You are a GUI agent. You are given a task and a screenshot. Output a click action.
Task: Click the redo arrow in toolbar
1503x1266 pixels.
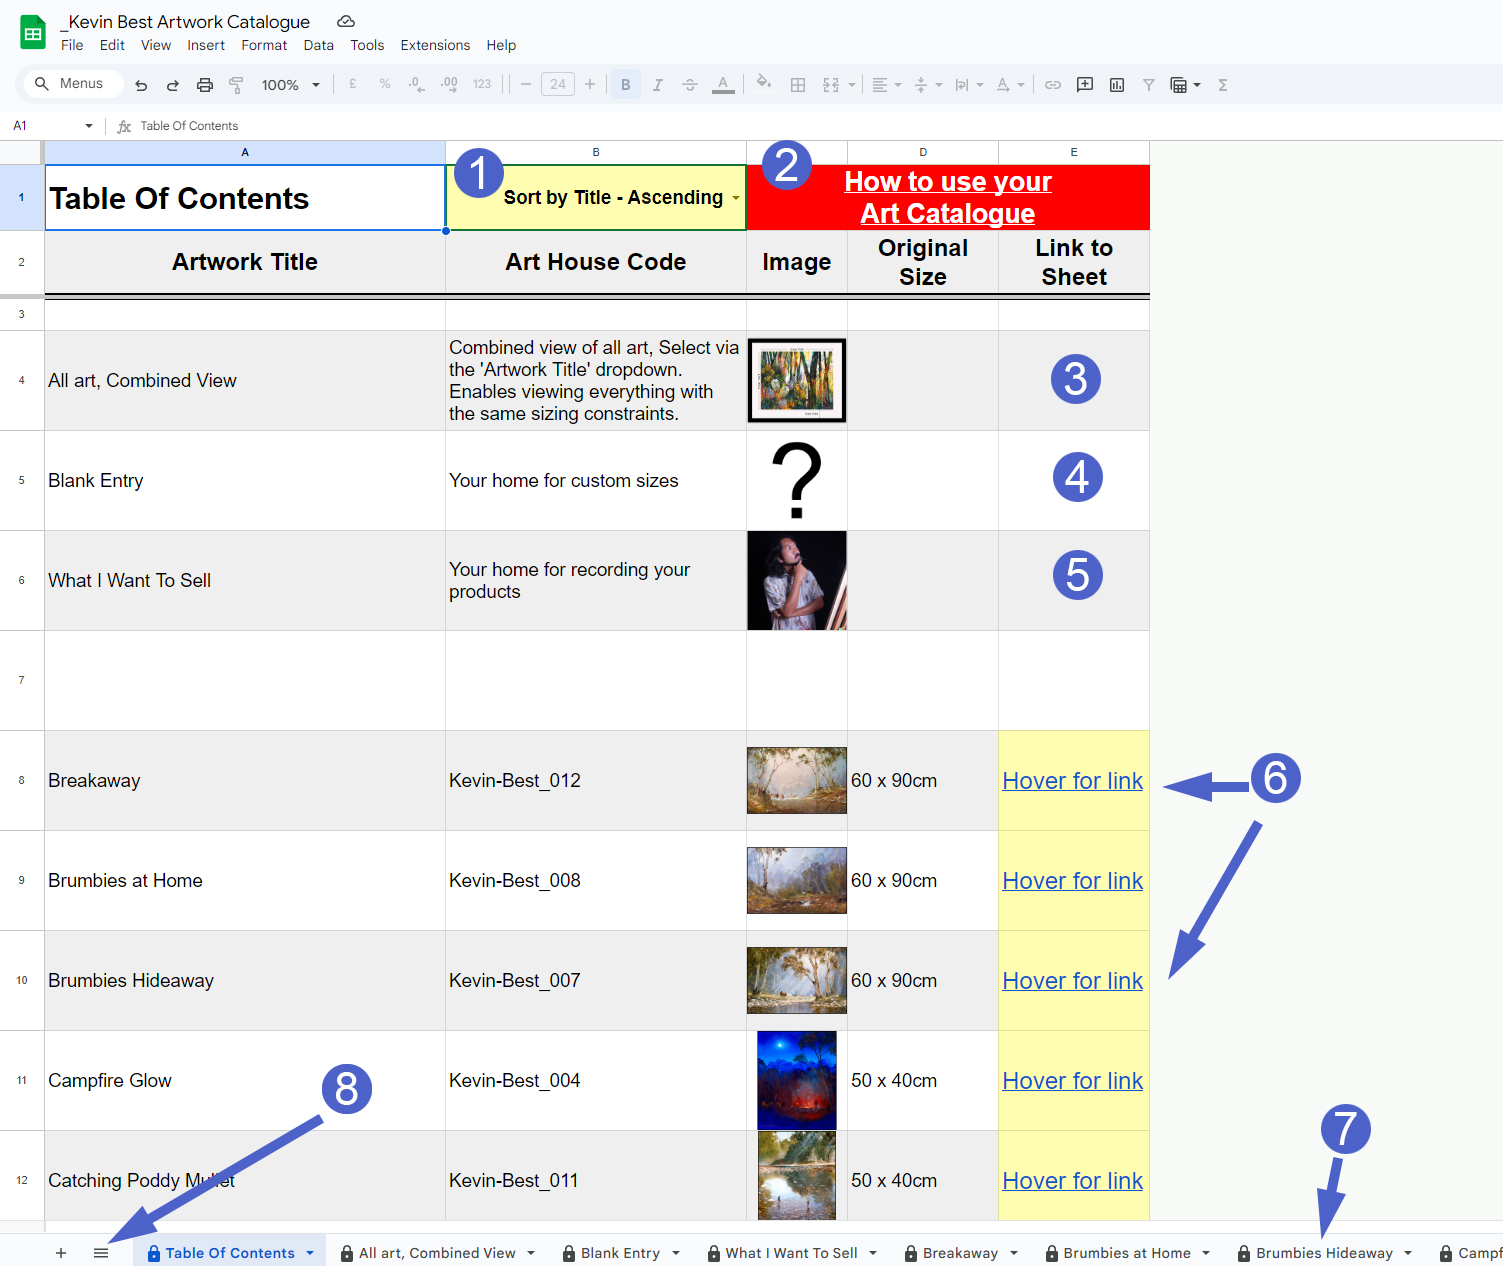click(173, 85)
